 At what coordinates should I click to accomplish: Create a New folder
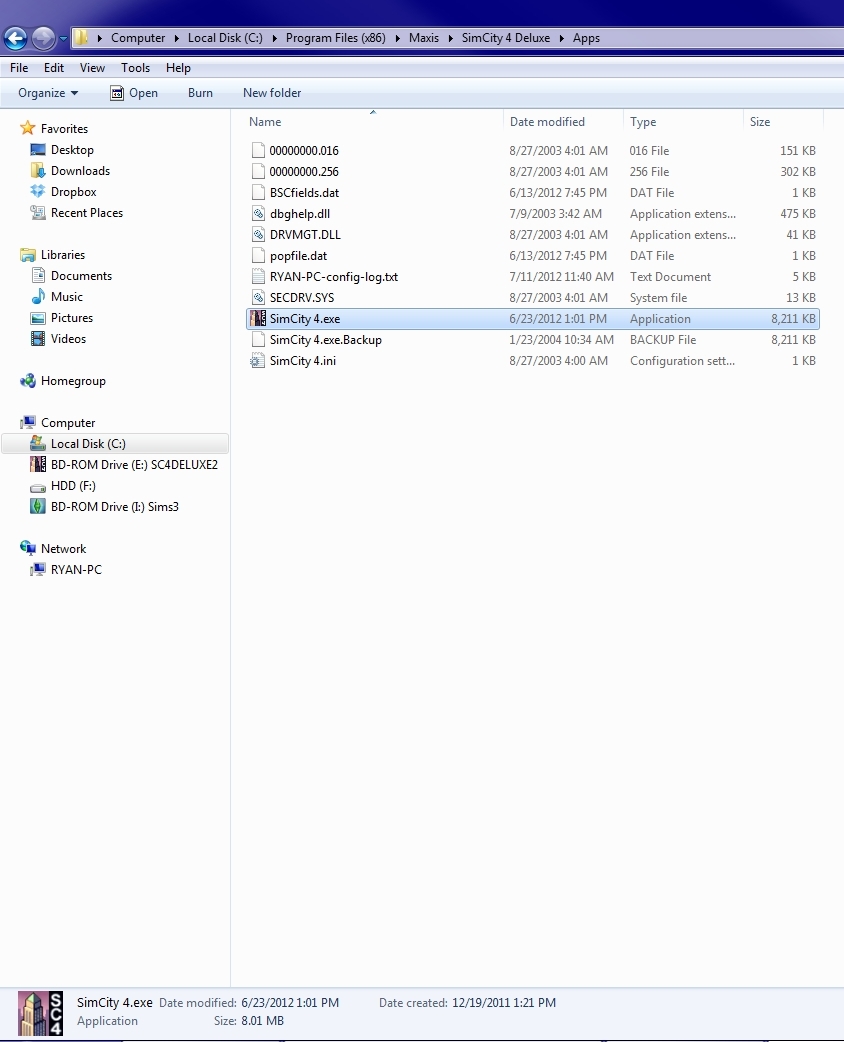[272, 93]
